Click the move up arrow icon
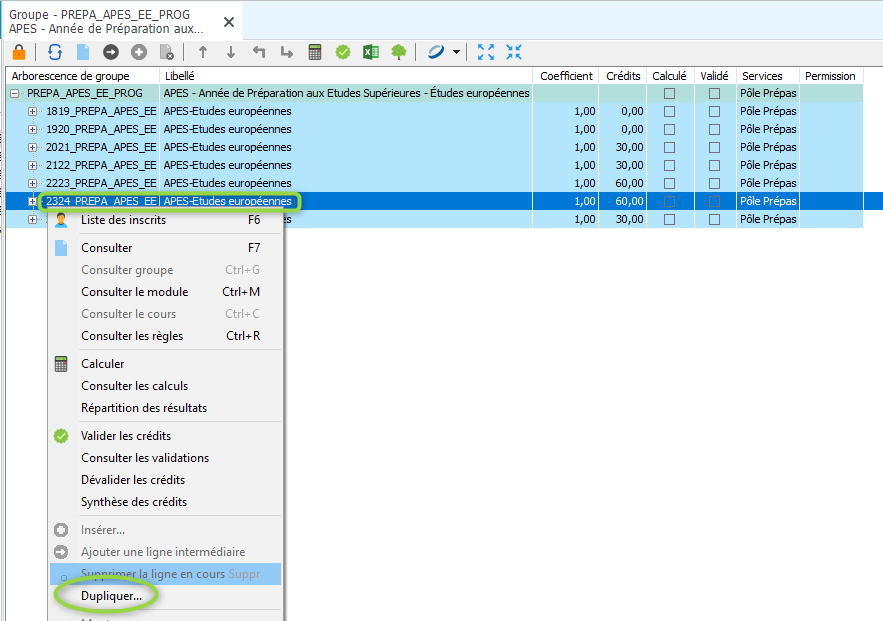 [203, 52]
